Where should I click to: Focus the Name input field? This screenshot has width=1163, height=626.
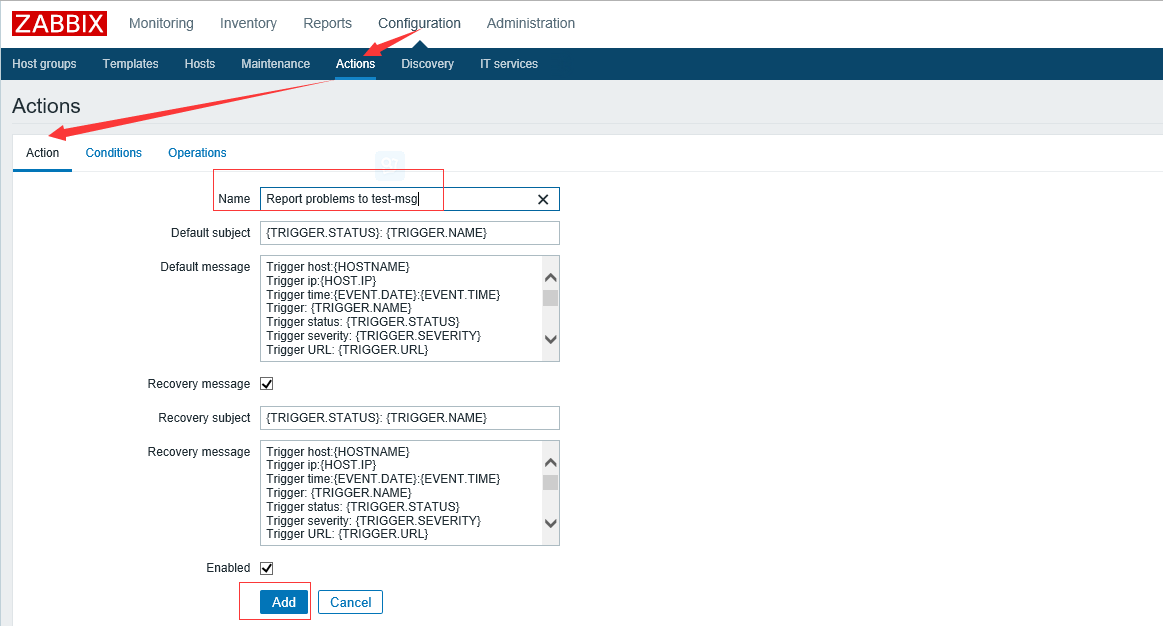409,199
